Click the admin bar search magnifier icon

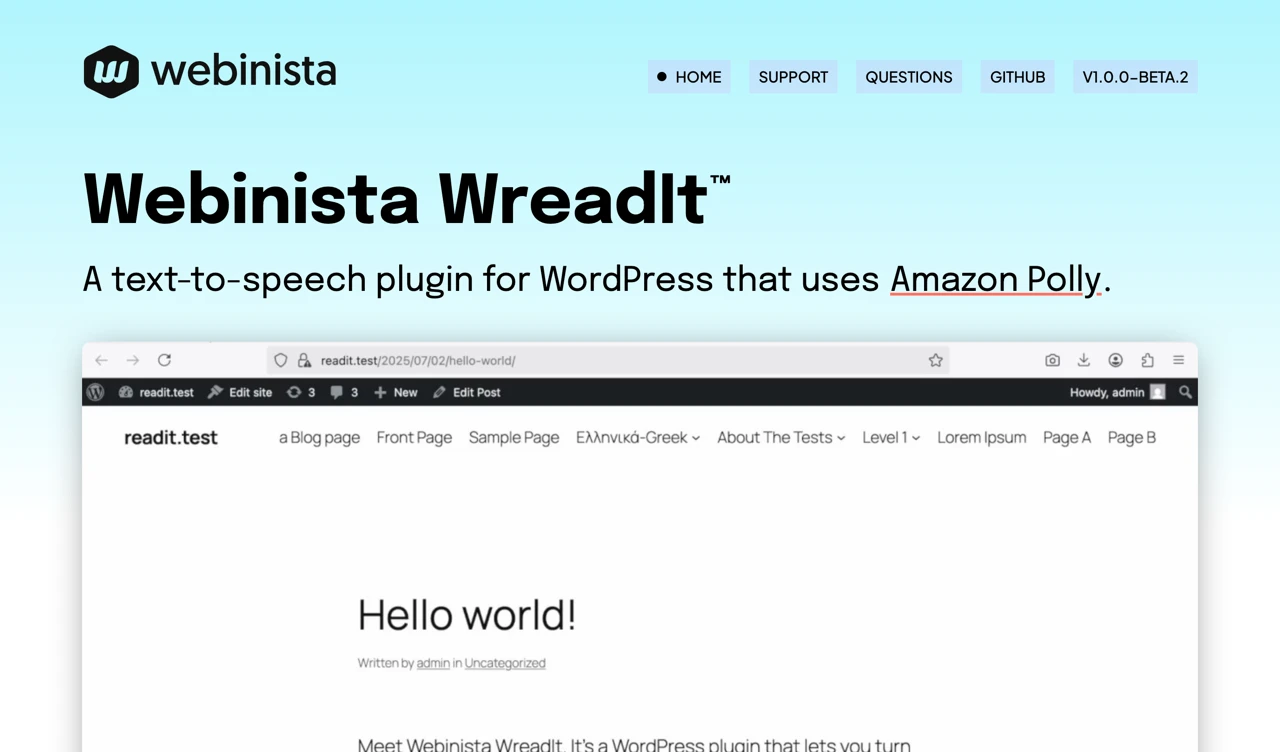click(x=1185, y=392)
